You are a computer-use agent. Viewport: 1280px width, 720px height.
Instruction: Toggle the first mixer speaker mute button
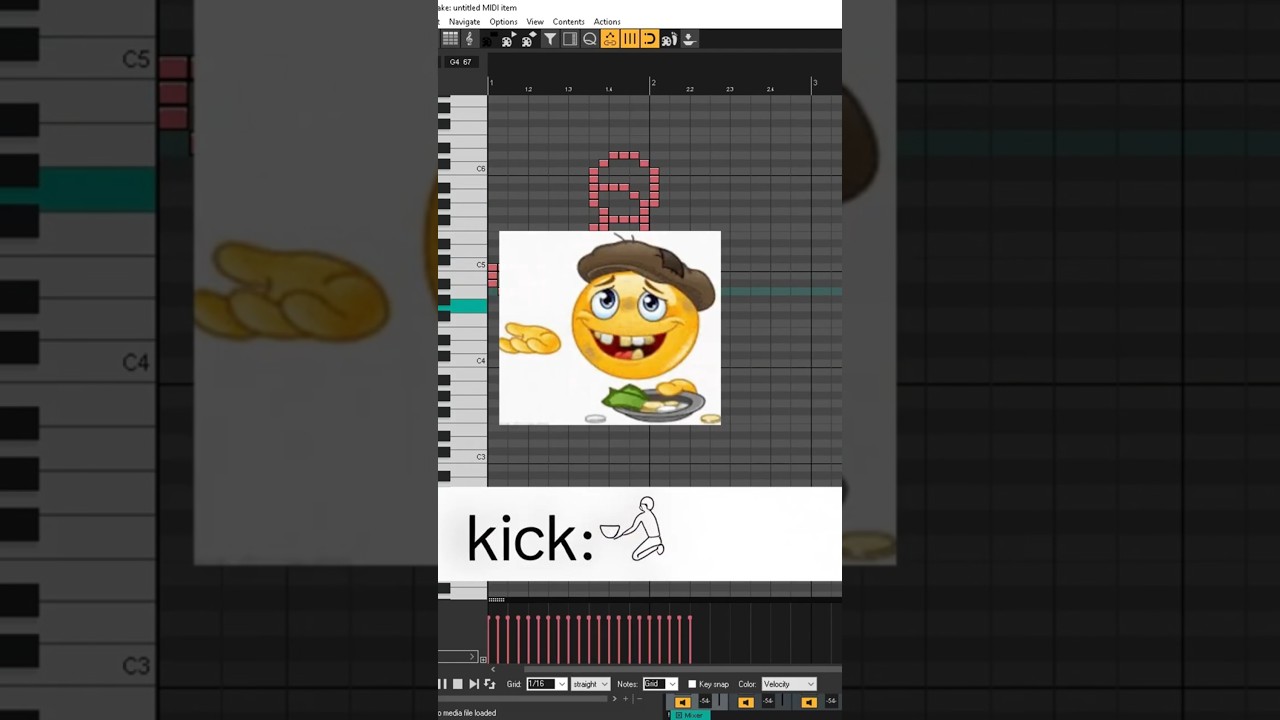pos(683,702)
